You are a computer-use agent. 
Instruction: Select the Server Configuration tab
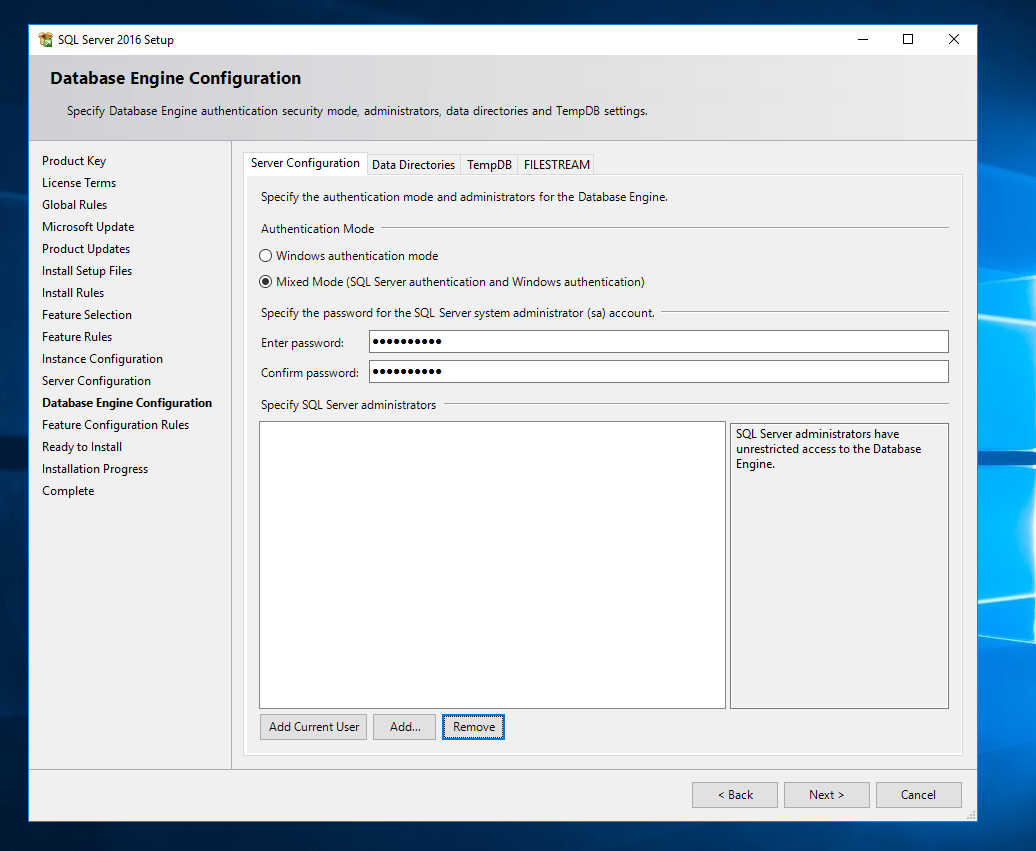pyautogui.click(x=305, y=163)
